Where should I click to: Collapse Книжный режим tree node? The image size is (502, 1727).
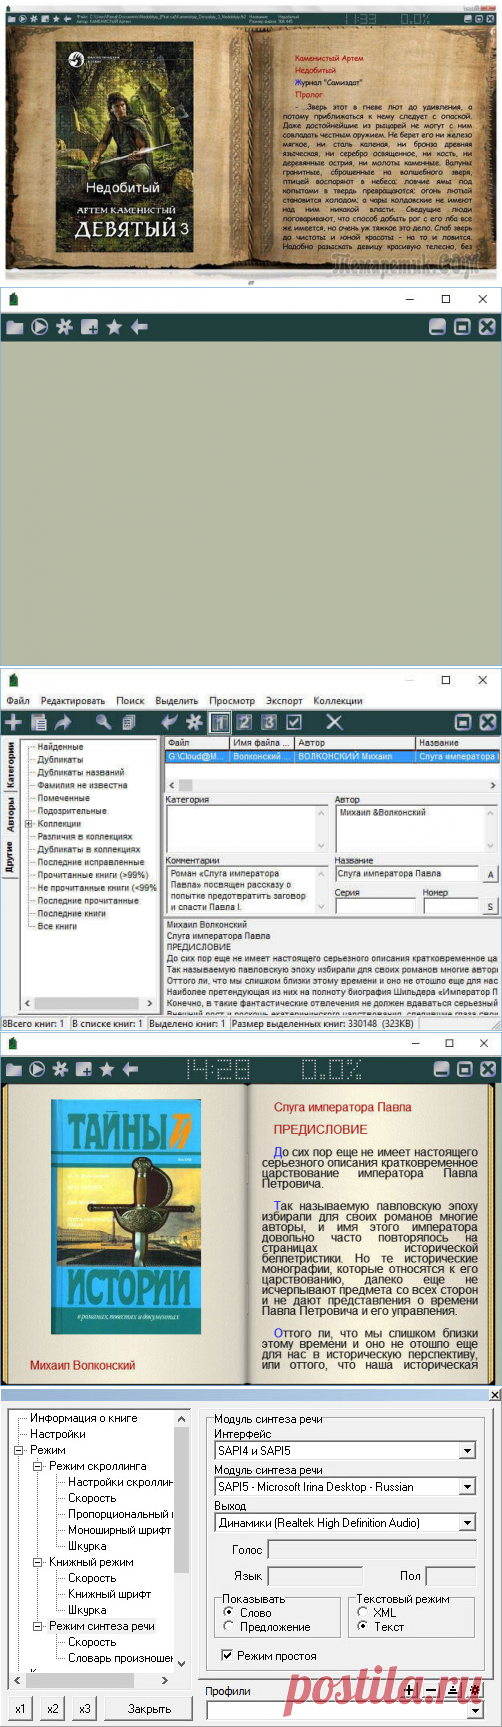click(x=38, y=1562)
